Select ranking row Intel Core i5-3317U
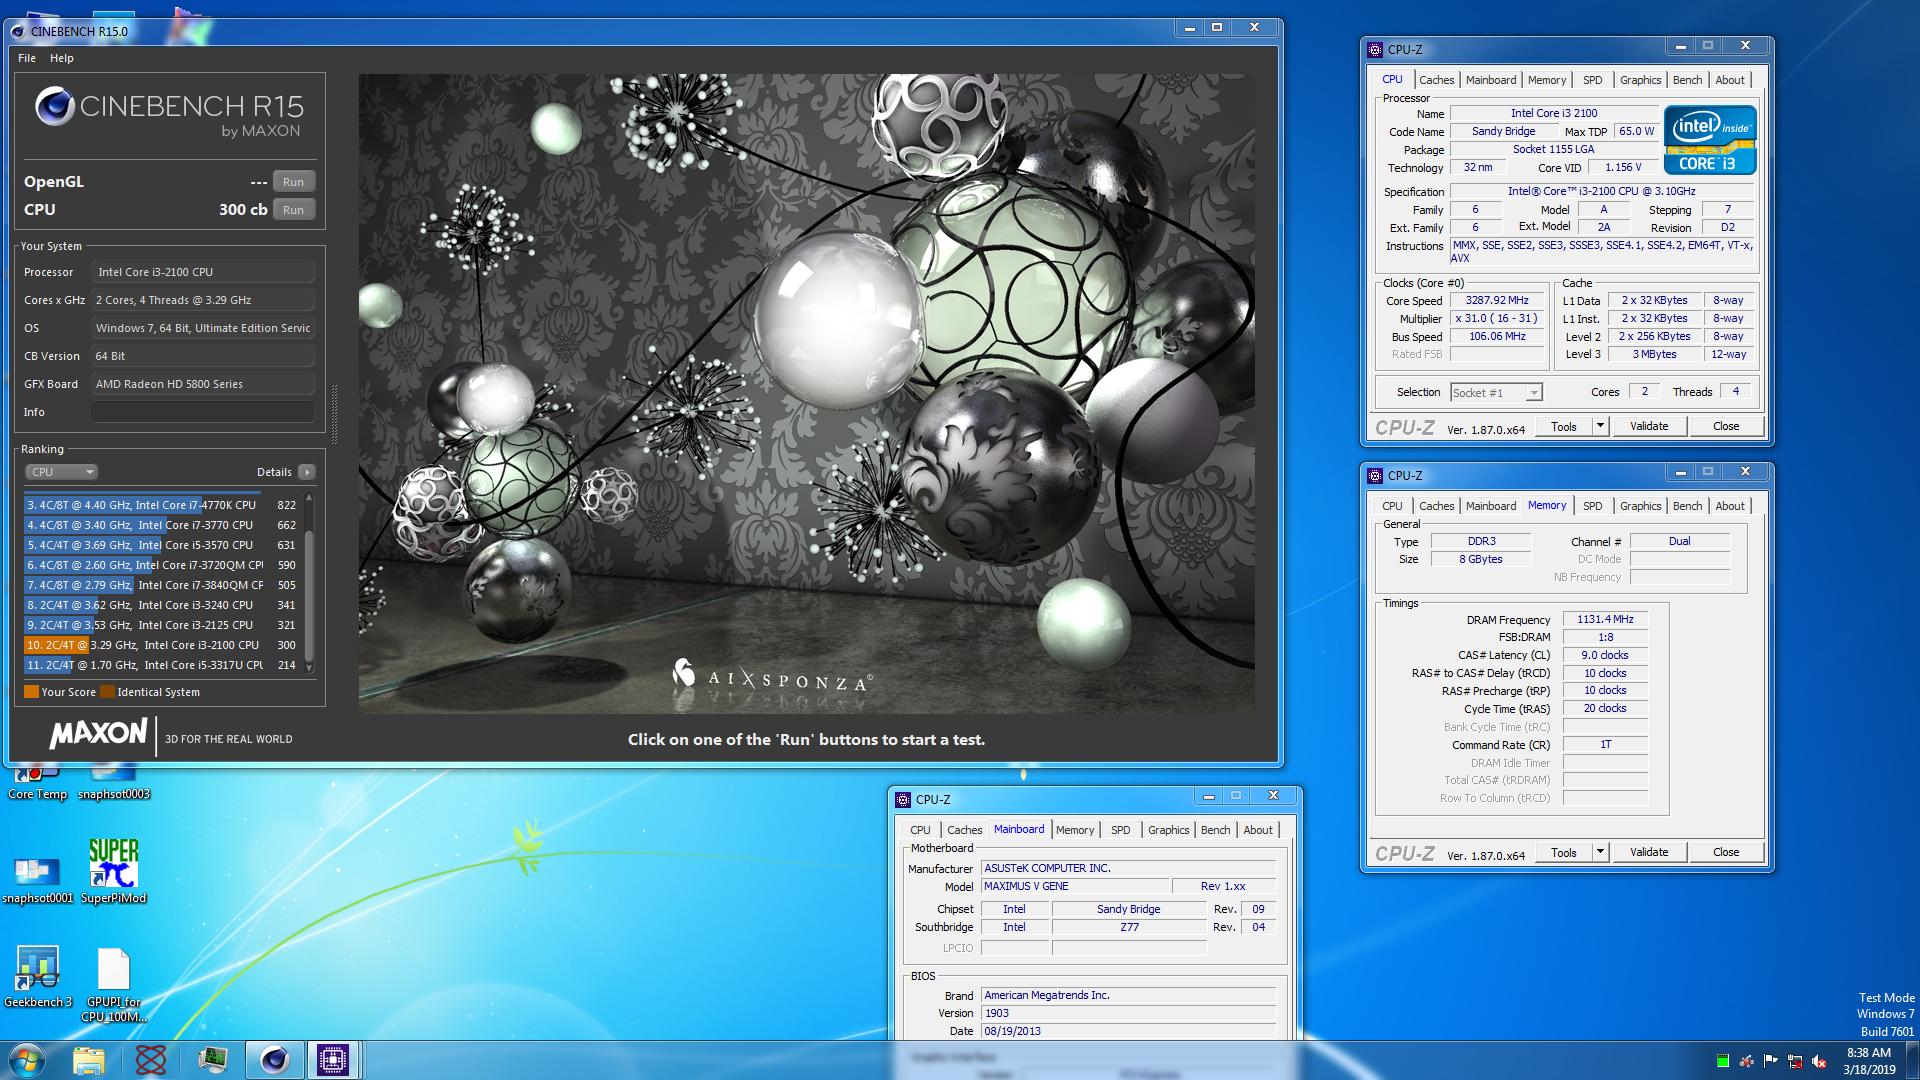The height and width of the screenshot is (1080, 1920). (x=162, y=665)
